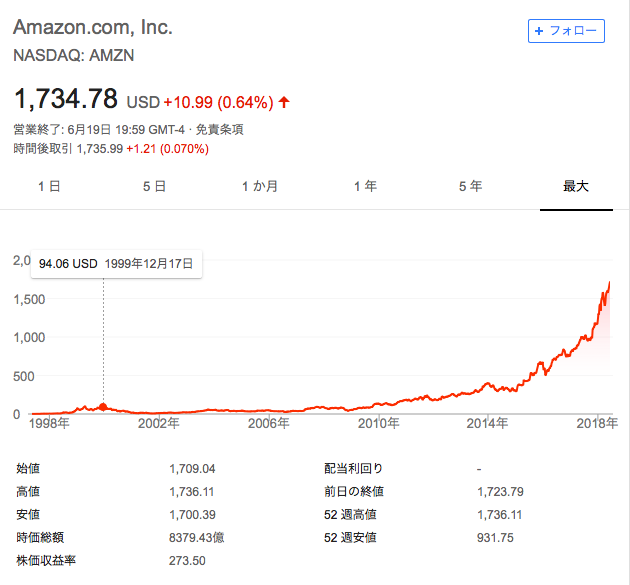Image resolution: width=630 pixels, height=585 pixels.
Task: Switch to the 1か月 range tab
Action: point(260,186)
